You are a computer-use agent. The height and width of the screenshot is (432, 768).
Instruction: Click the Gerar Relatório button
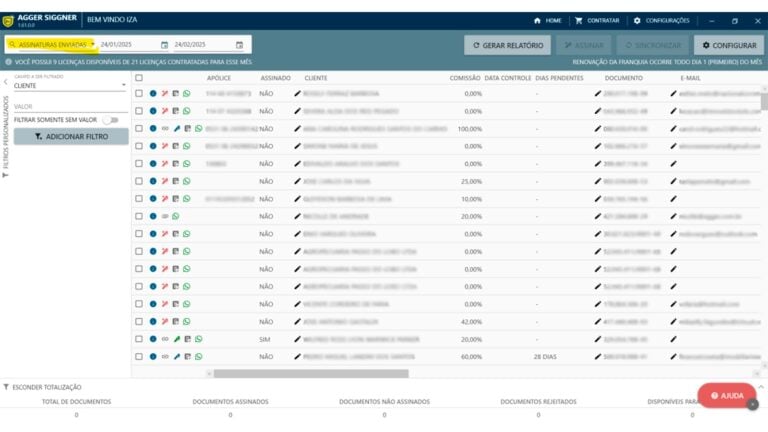click(x=507, y=45)
